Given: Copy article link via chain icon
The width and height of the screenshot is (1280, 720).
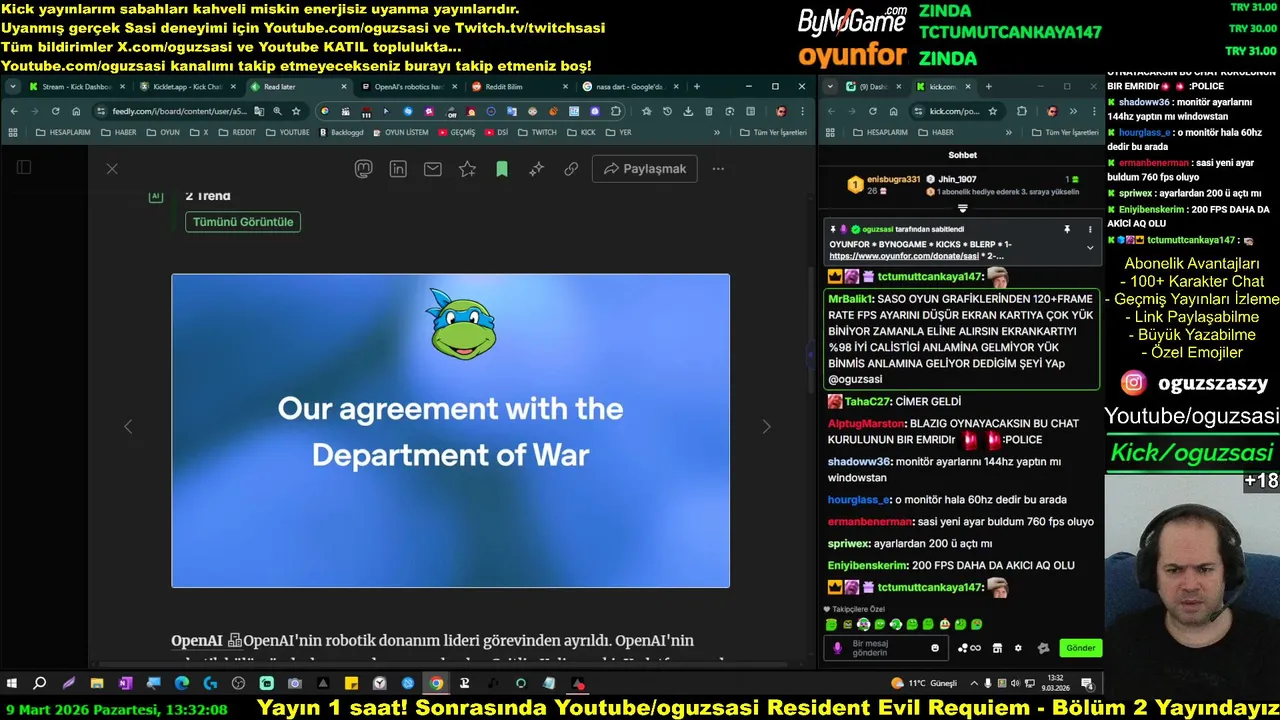Looking at the screenshot, I should point(571,169).
